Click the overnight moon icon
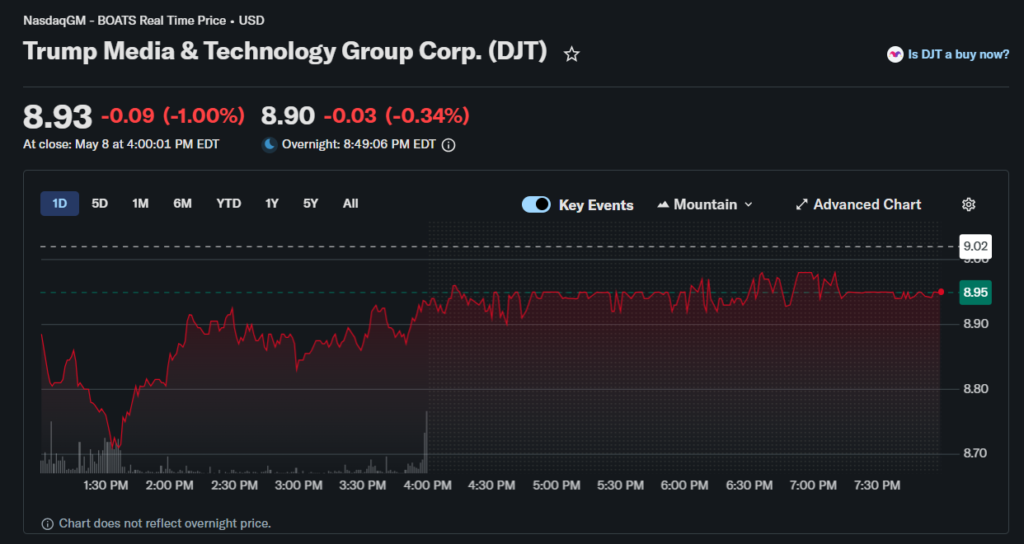Image resolution: width=1024 pixels, height=544 pixels. coord(270,145)
